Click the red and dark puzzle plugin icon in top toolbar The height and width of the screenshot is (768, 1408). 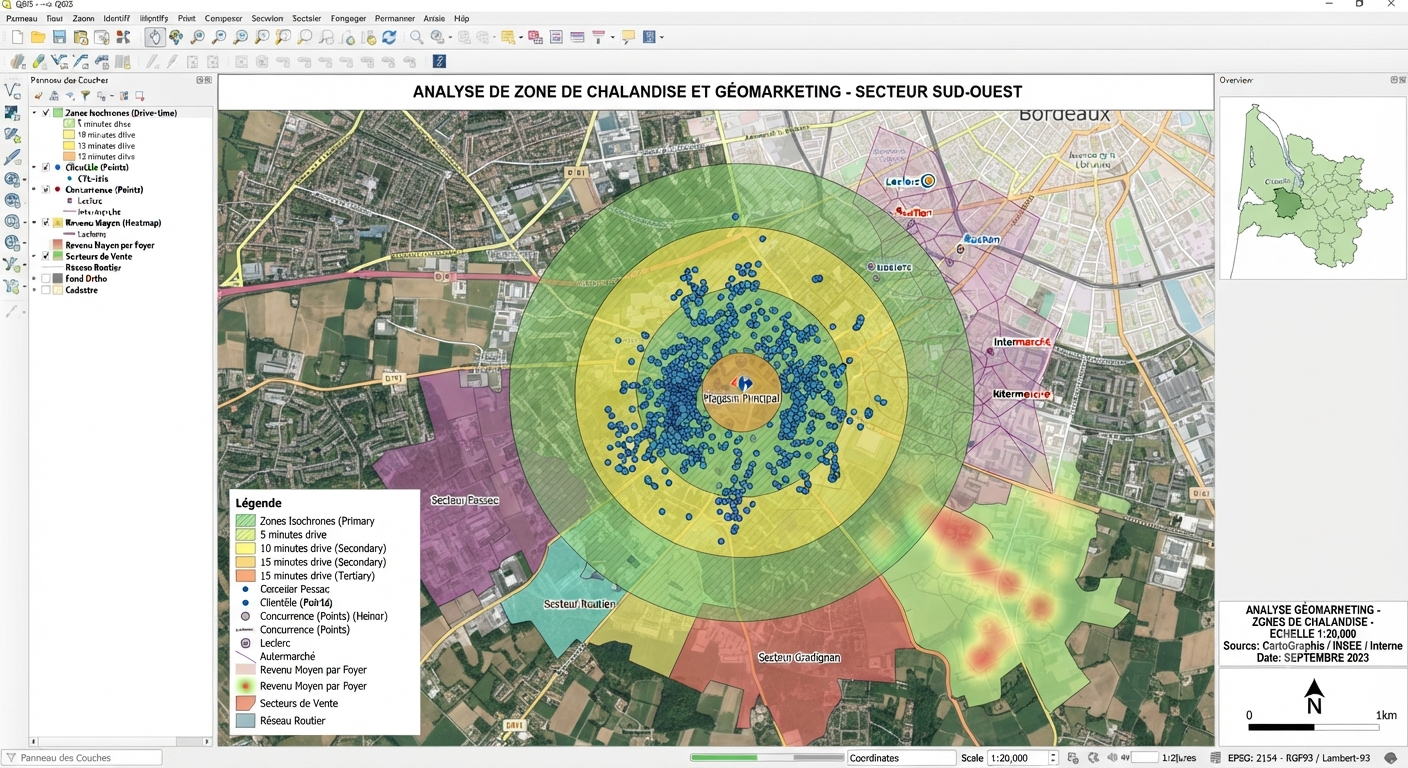(x=122, y=37)
